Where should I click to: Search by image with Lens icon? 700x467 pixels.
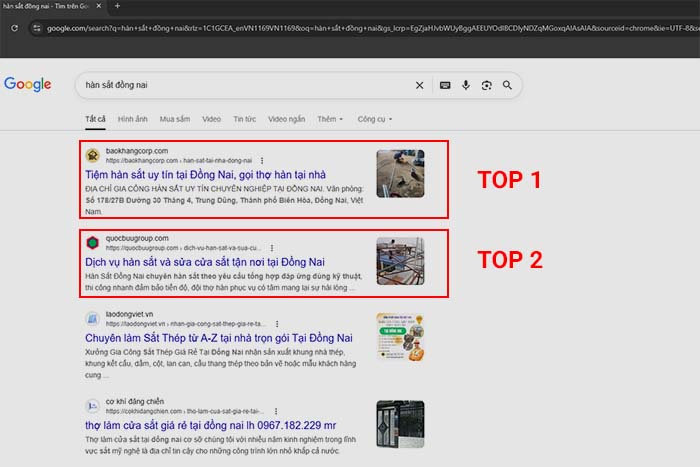pyautogui.click(x=487, y=85)
